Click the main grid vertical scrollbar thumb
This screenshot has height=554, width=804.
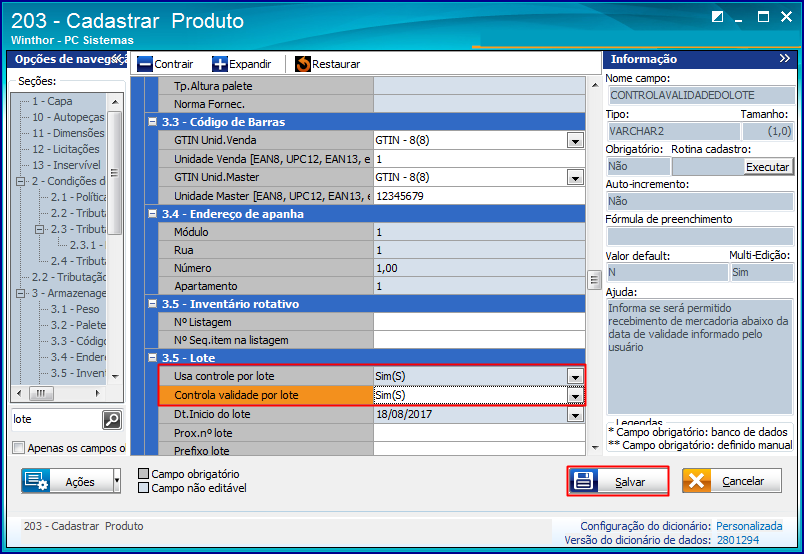(594, 280)
